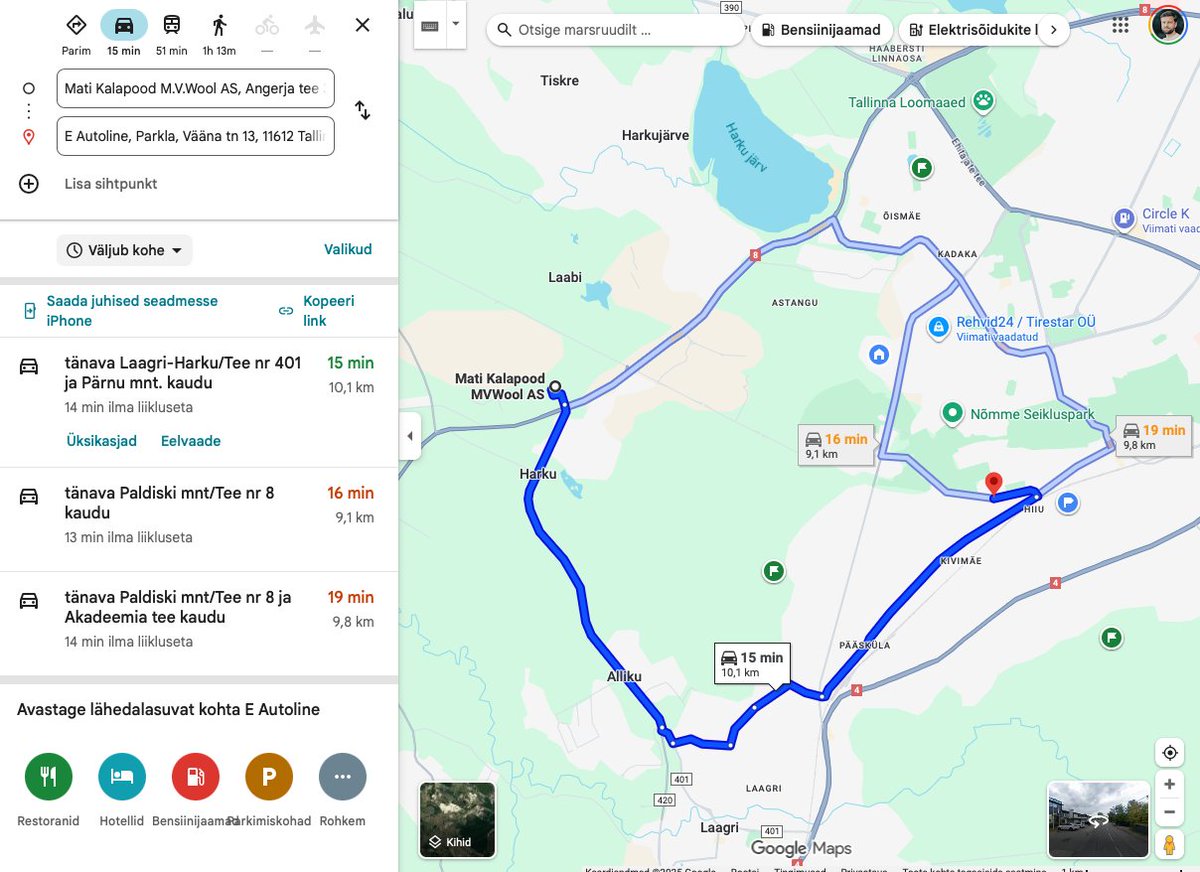This screenshot has width=1200, height=872.
Task: Search nearby gas stations icon in panel
Action: point(196,777)
